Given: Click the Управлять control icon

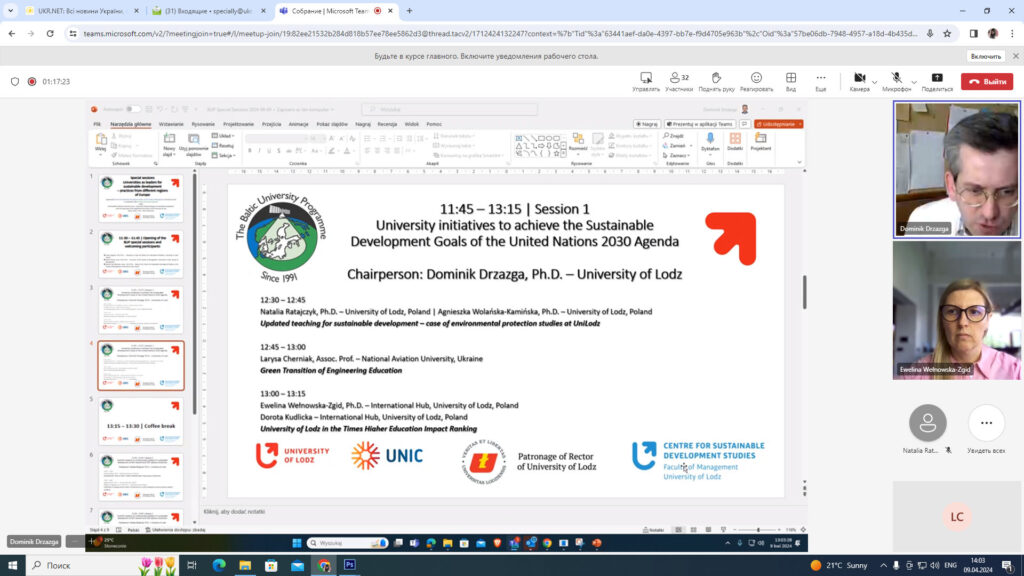Looking at the screenshot, I should coord(646,81).
